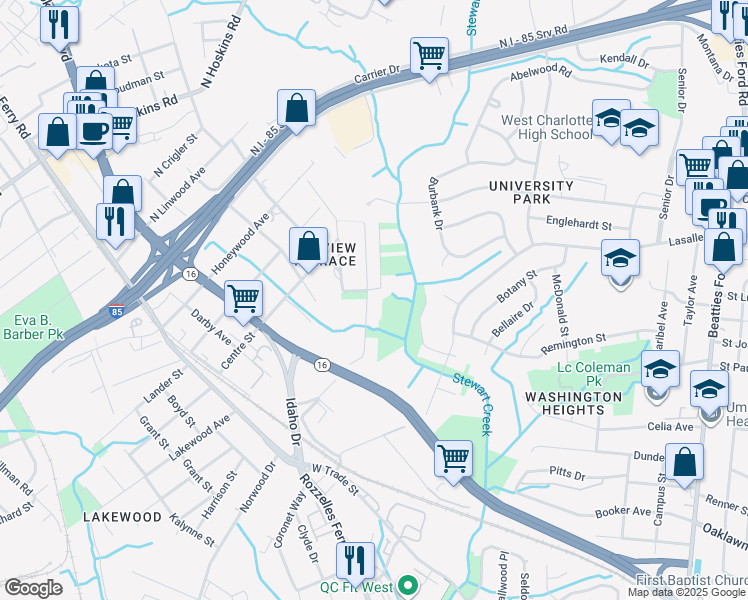The height and width of the screenshot is (600, 748).
Task: Select the shopping bag marker near Dundee St
Action: click(x=684, y=462)
